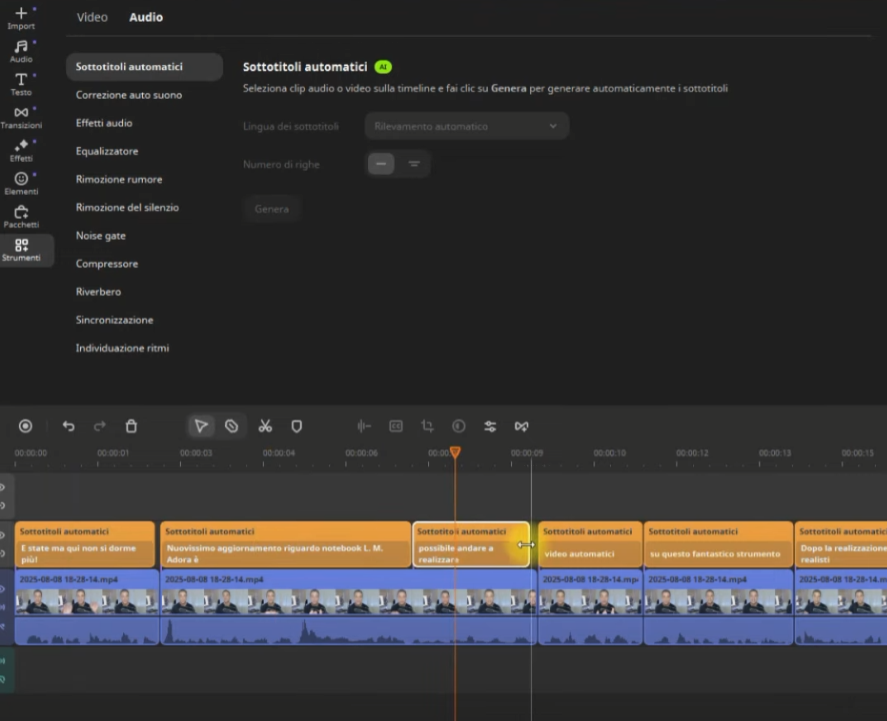Select the 'possibile andare a realizzare' subtitle clip
The width and height of the screenshot is (887, 721).
pyautogui.click(x=471, y=544)
